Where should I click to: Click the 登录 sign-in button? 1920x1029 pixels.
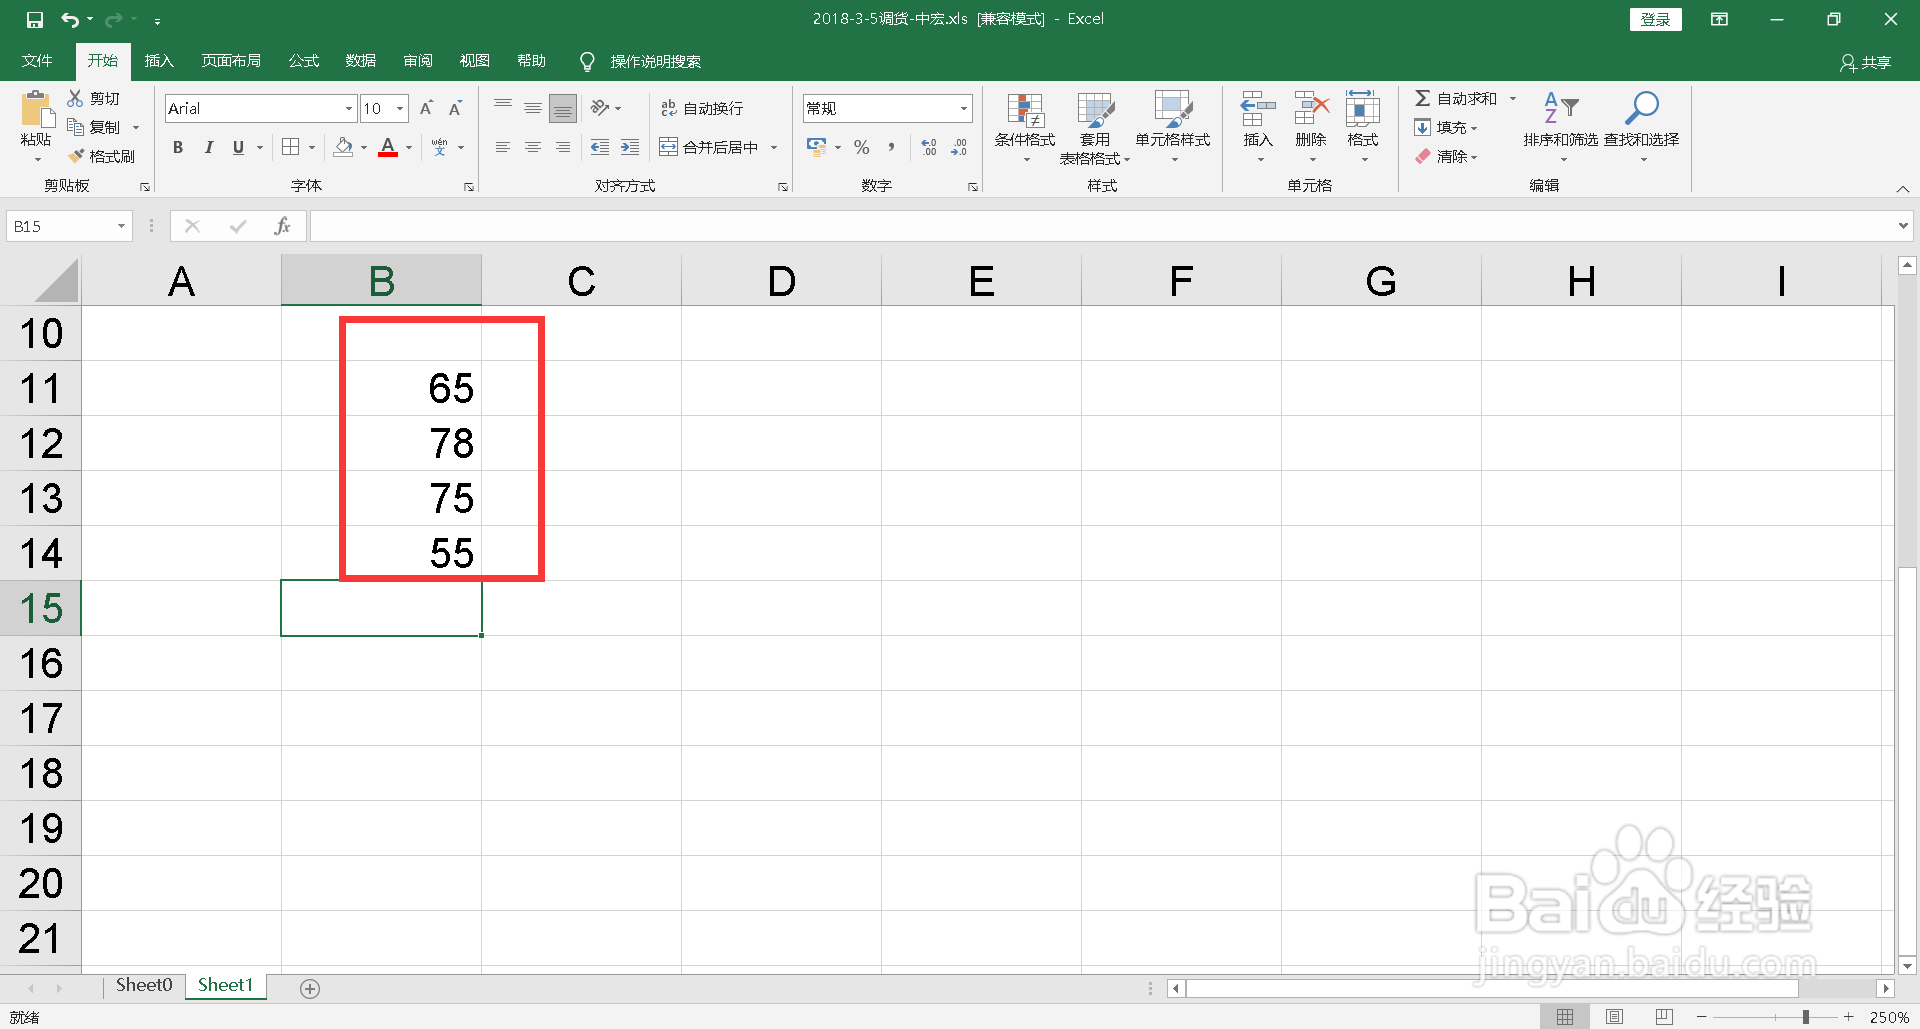point(1655,19)
